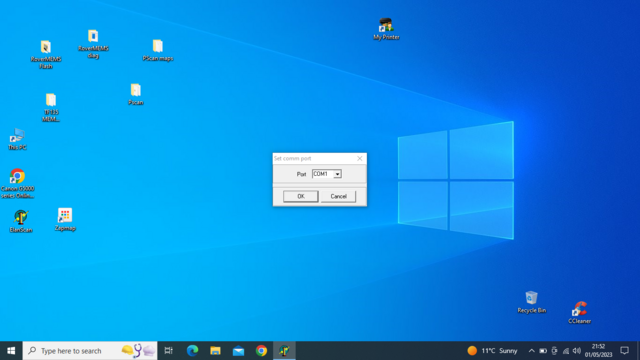Open the Action Center notifications icon
The height and width of the screenshot is (360, 640).
624,351
